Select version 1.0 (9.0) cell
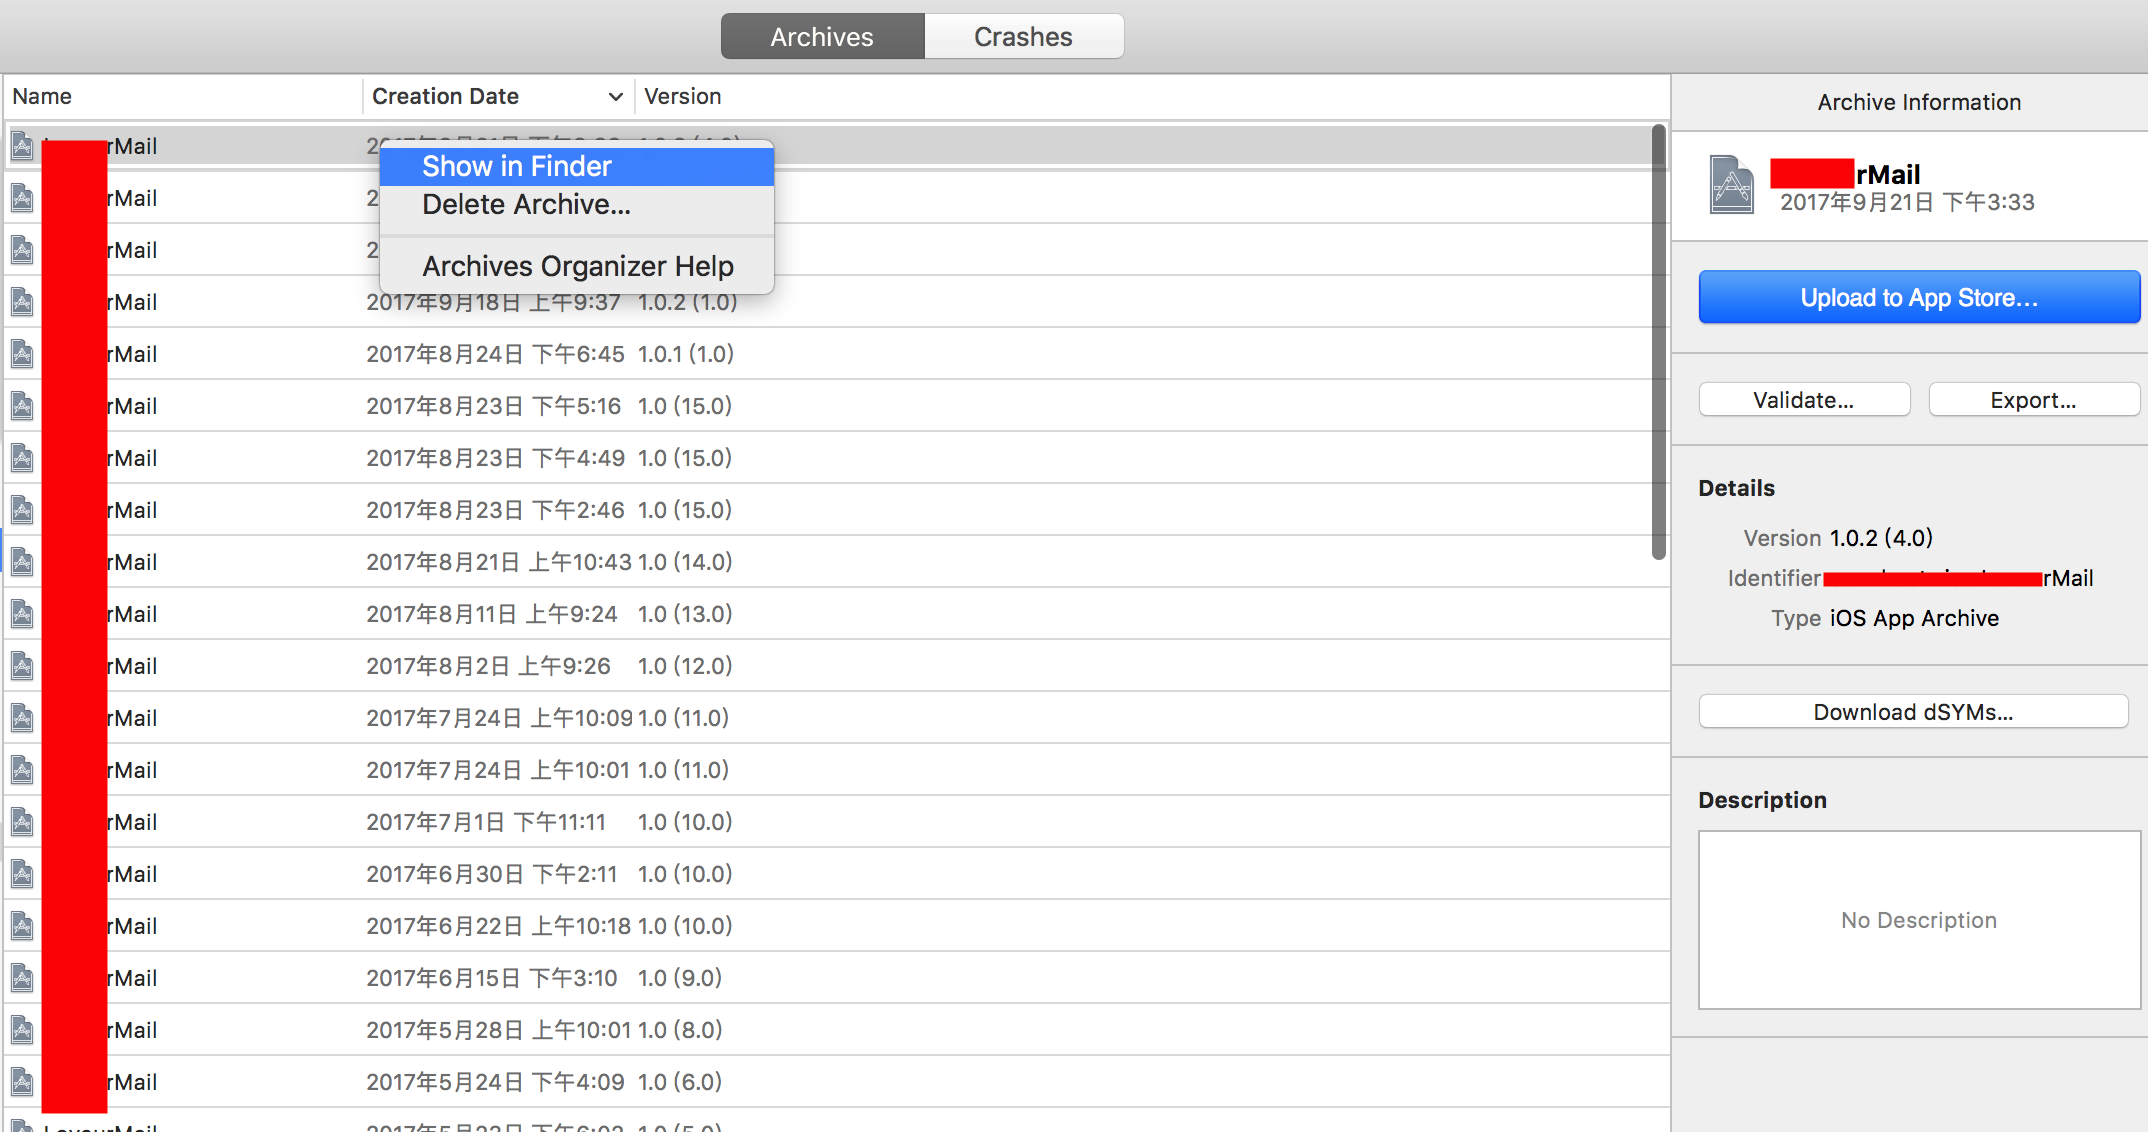 coord(680,978)
